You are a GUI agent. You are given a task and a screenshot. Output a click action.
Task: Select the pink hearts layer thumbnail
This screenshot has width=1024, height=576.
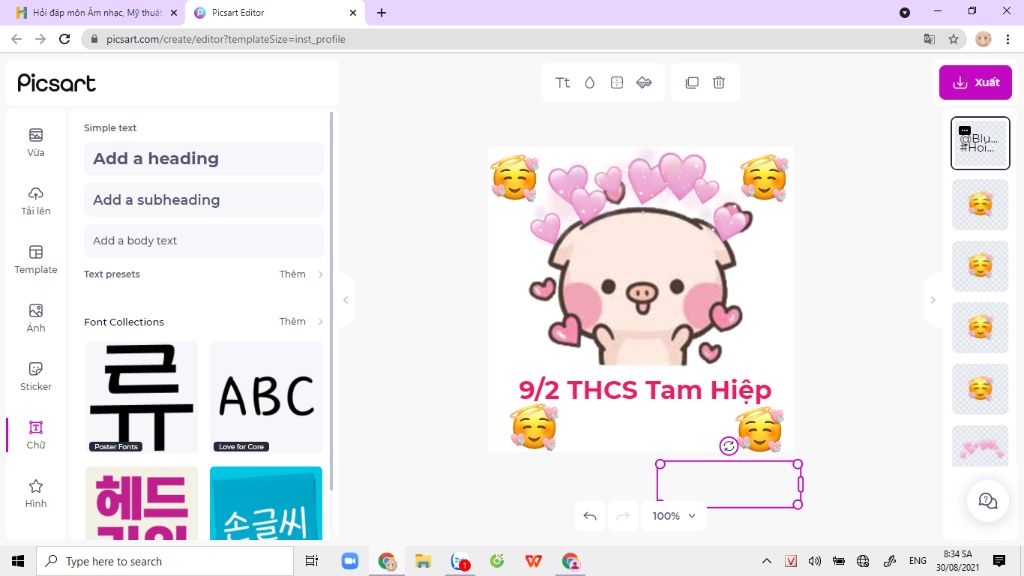point(980,446)
